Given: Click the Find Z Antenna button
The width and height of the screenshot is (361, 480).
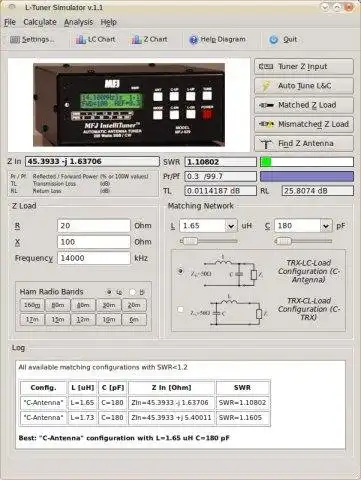Looking at the screenshot, I should point(304,144).
